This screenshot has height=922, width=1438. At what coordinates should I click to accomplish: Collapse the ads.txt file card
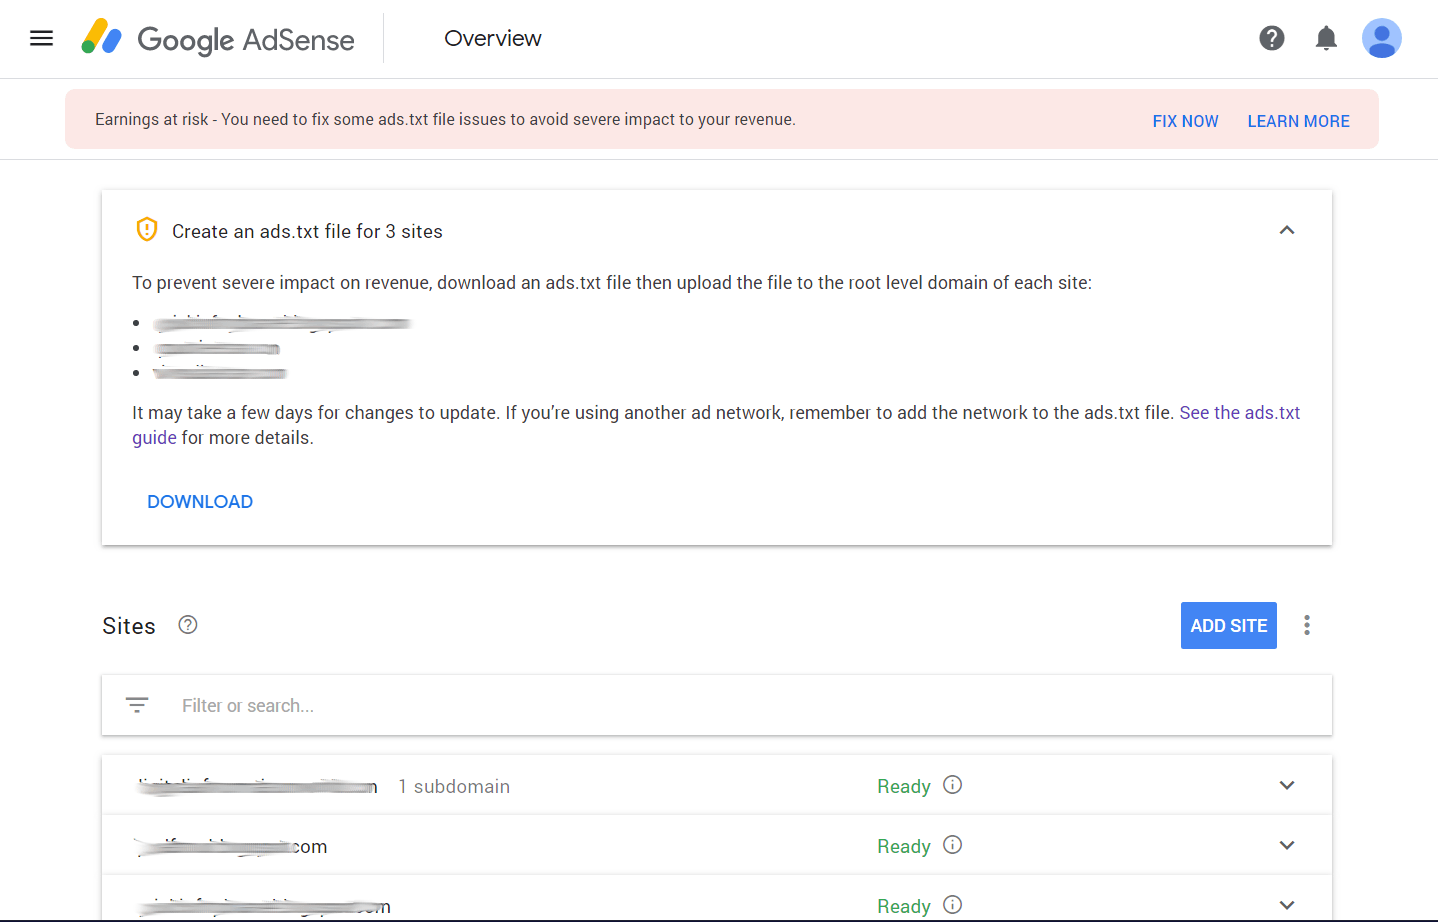[x=1287, y=230]
